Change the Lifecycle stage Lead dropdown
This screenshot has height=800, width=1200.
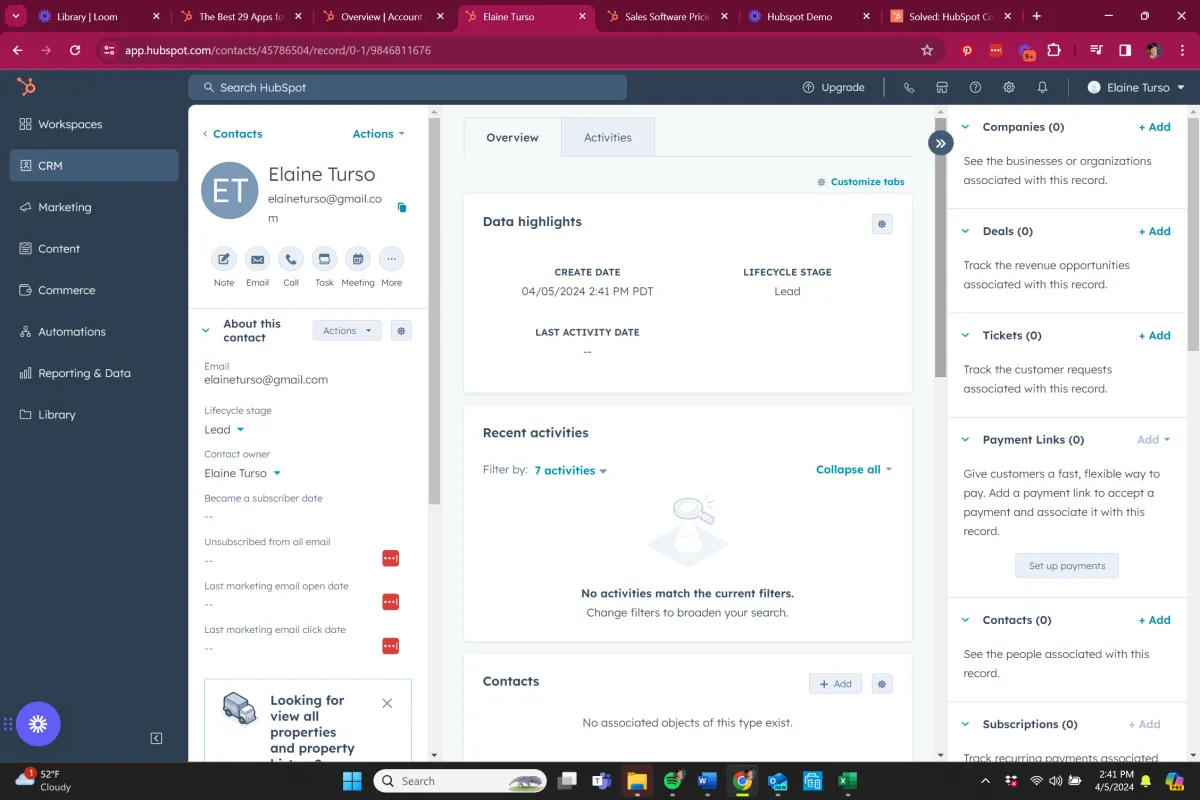tap(224, 430)
